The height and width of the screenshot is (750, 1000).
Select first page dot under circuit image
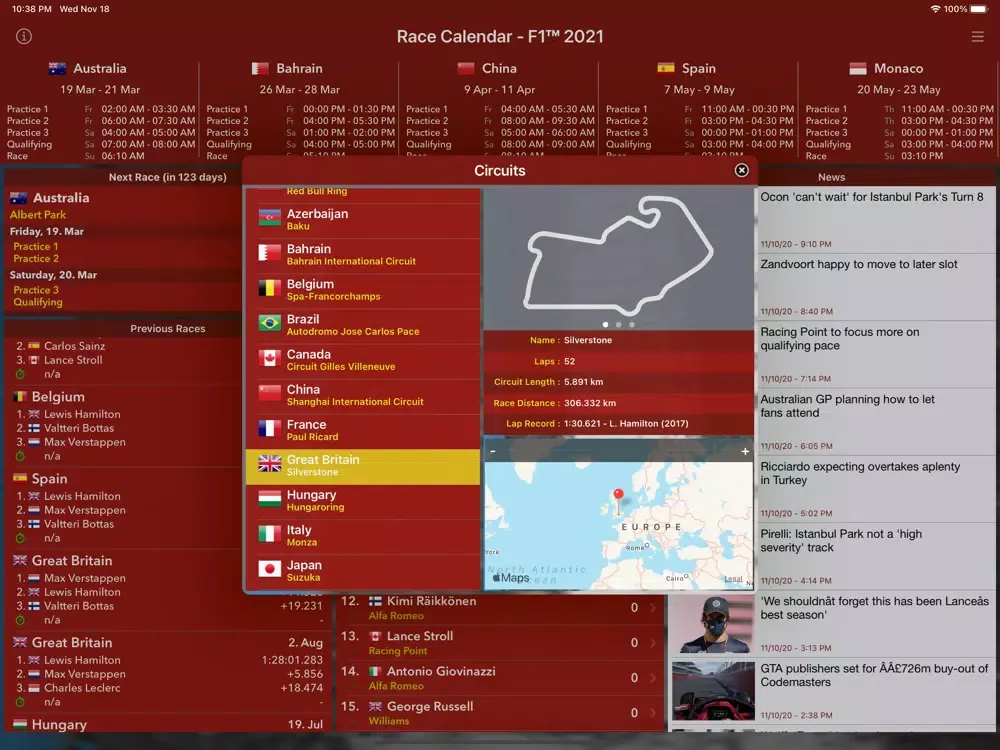[605, 325]
